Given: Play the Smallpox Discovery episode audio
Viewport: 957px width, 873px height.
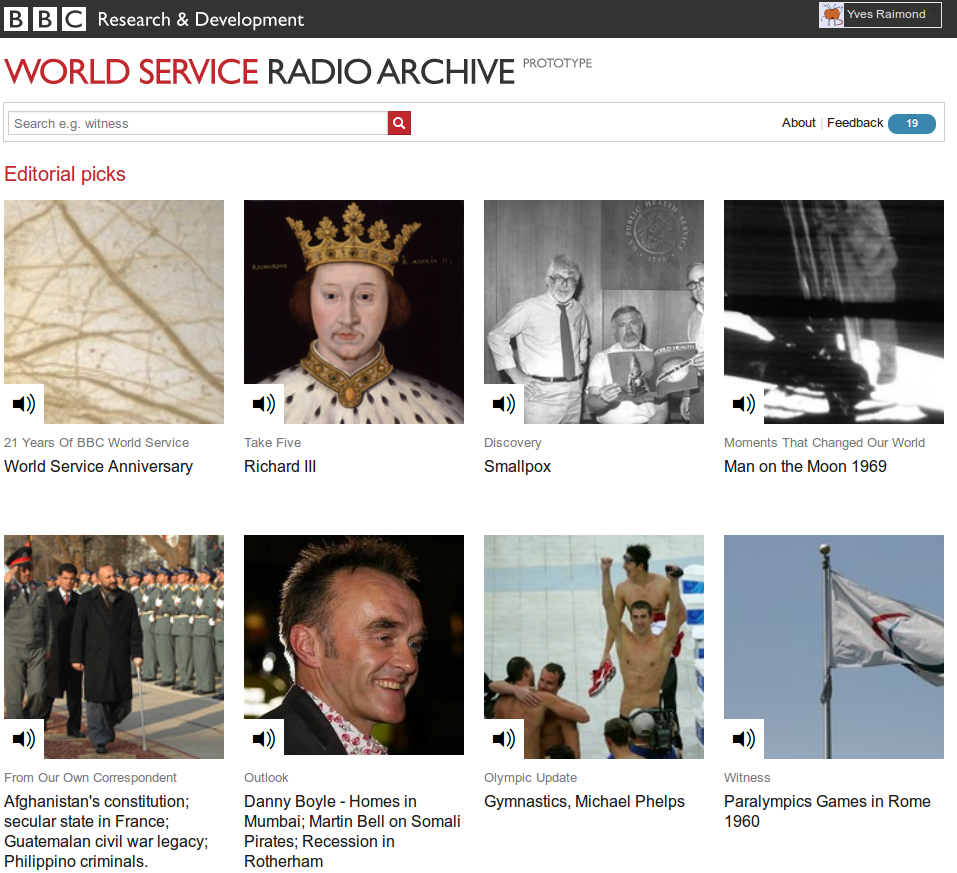Looking at the screenshot, I should pos(503,403).
